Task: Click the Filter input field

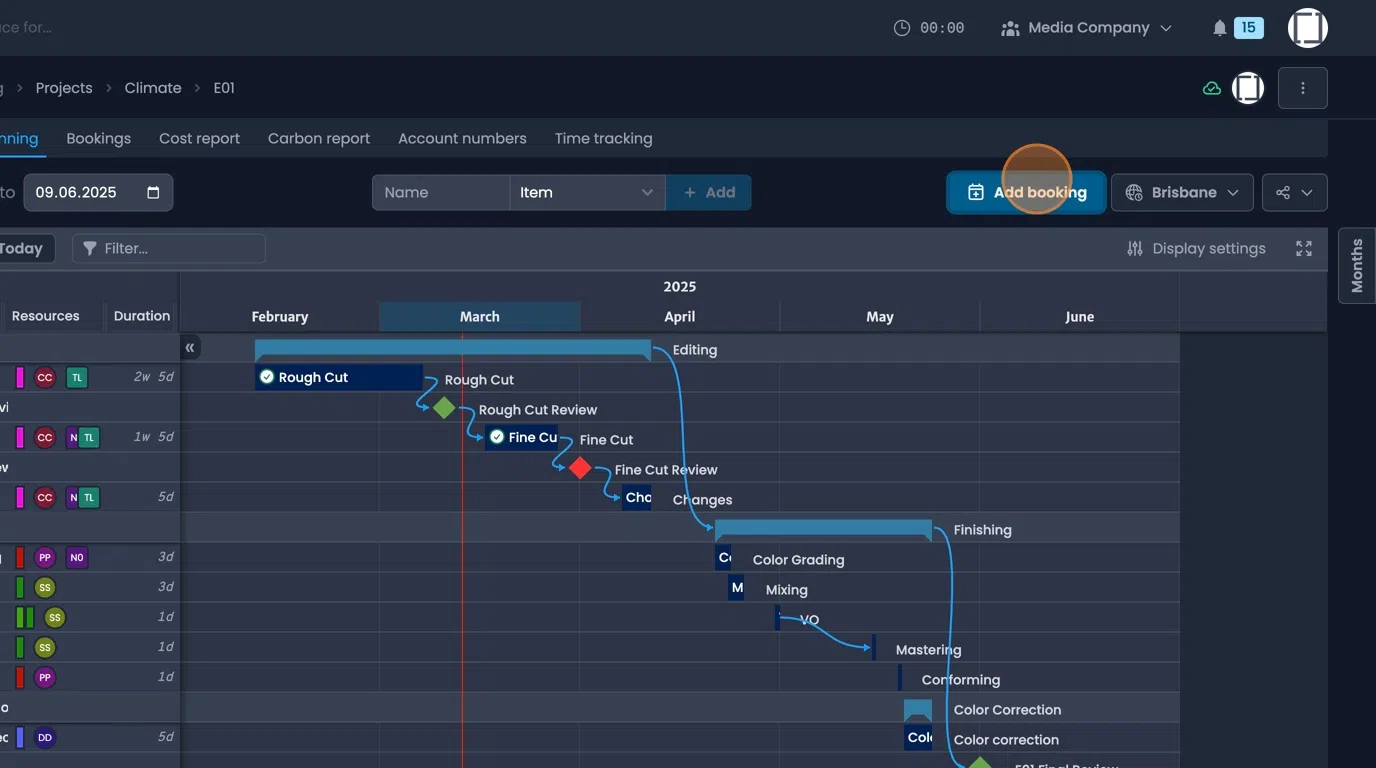Action: [170, 248]
